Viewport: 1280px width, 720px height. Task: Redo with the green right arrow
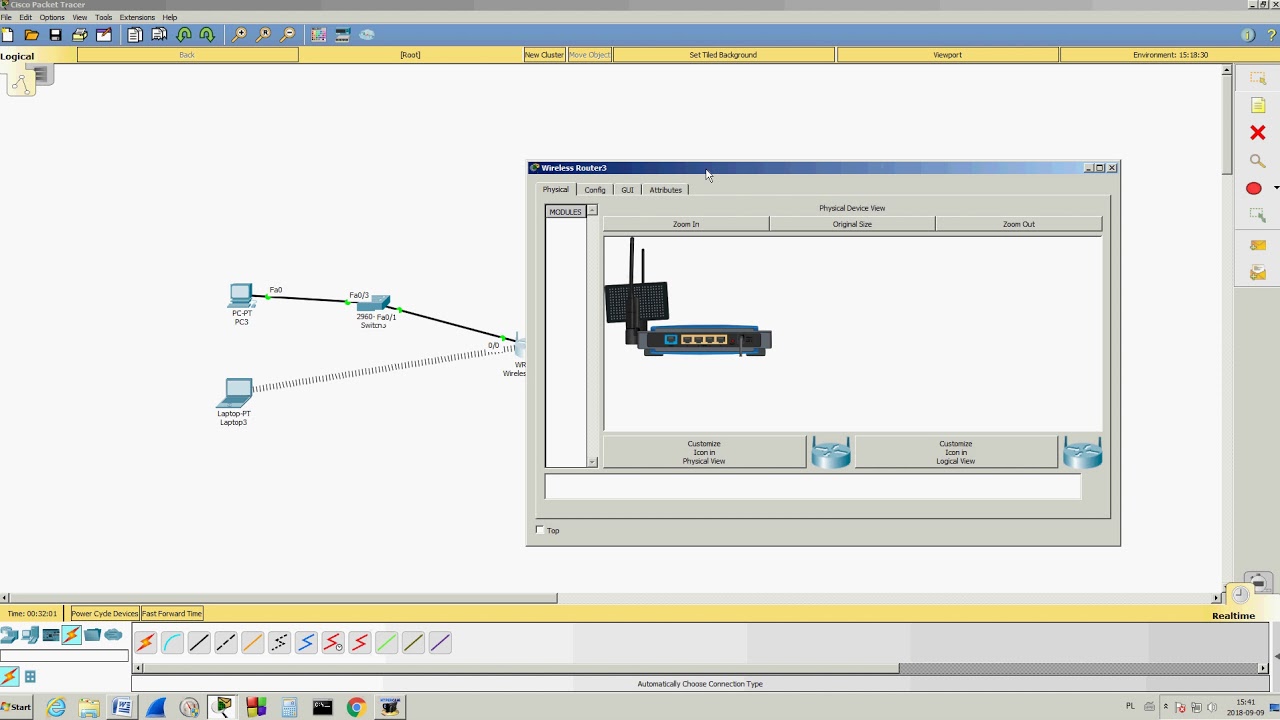(207, 35)
